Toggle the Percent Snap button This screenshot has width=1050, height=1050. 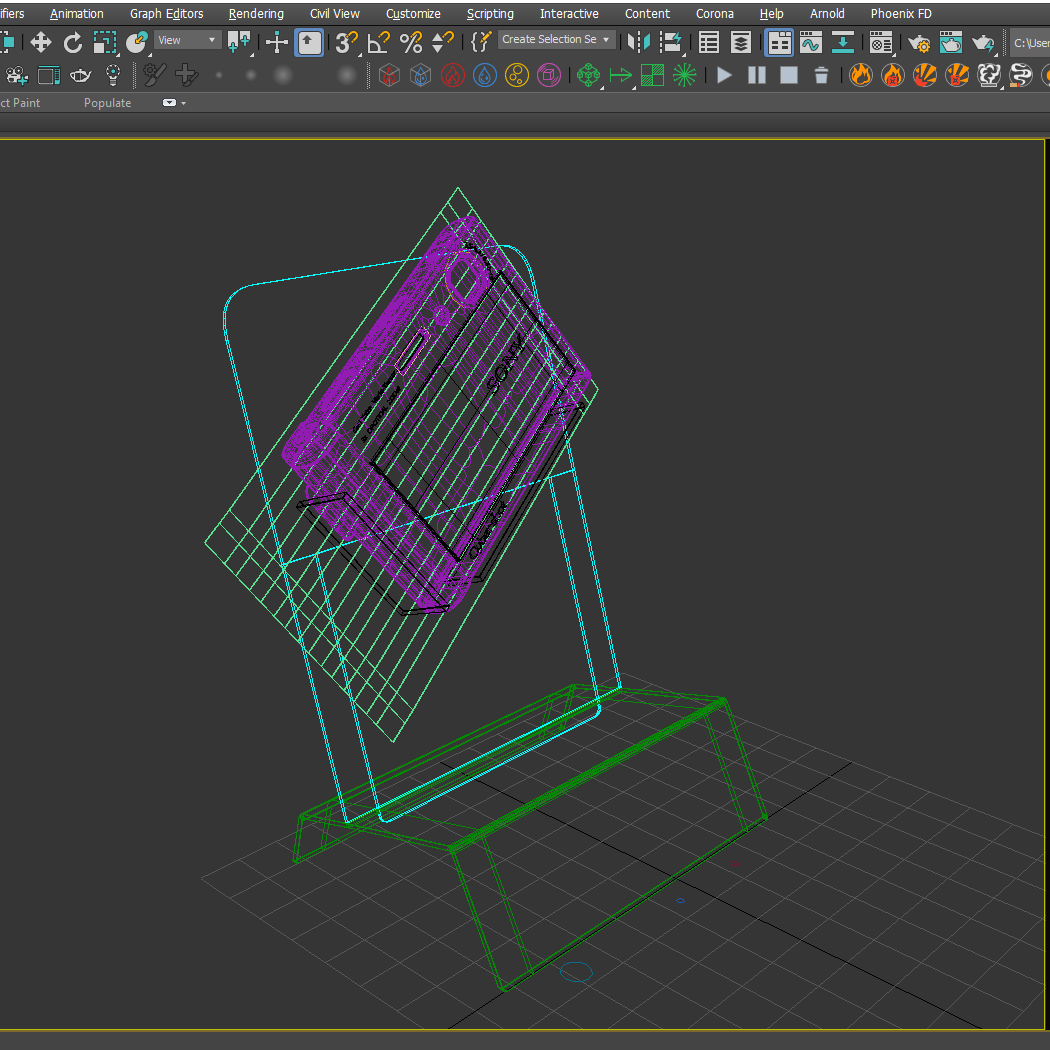(410, 42)
